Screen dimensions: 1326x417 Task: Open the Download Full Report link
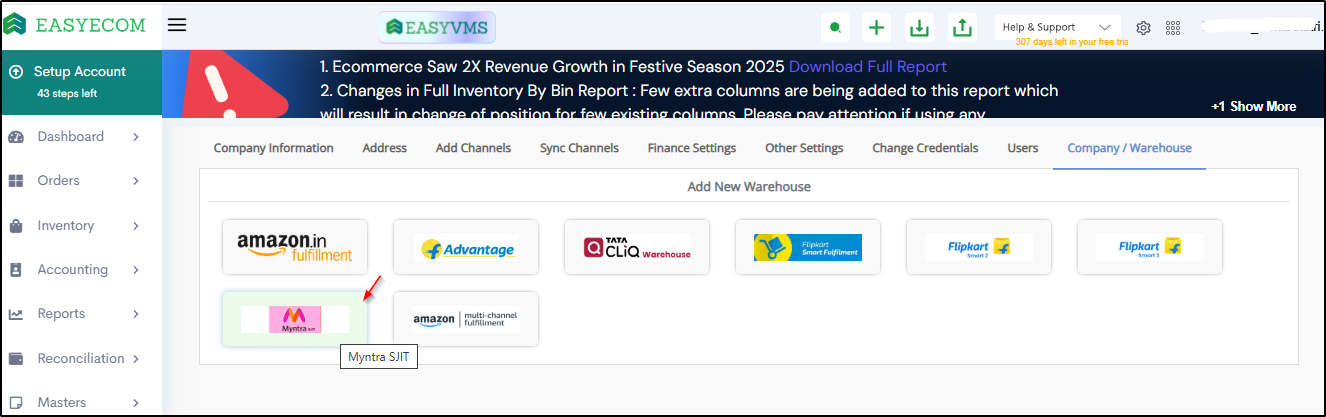pos(867,67)
